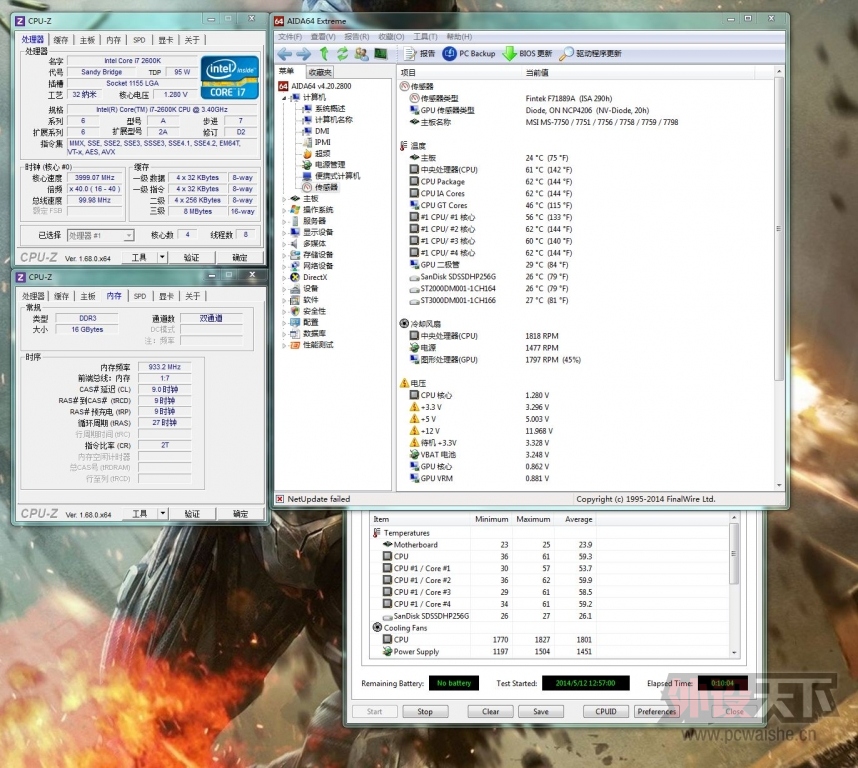The width and height of the screenshot is (858, 768).
Task: Click AIDA64 green up-level arrow icon
Action: [x=324, y=54]
